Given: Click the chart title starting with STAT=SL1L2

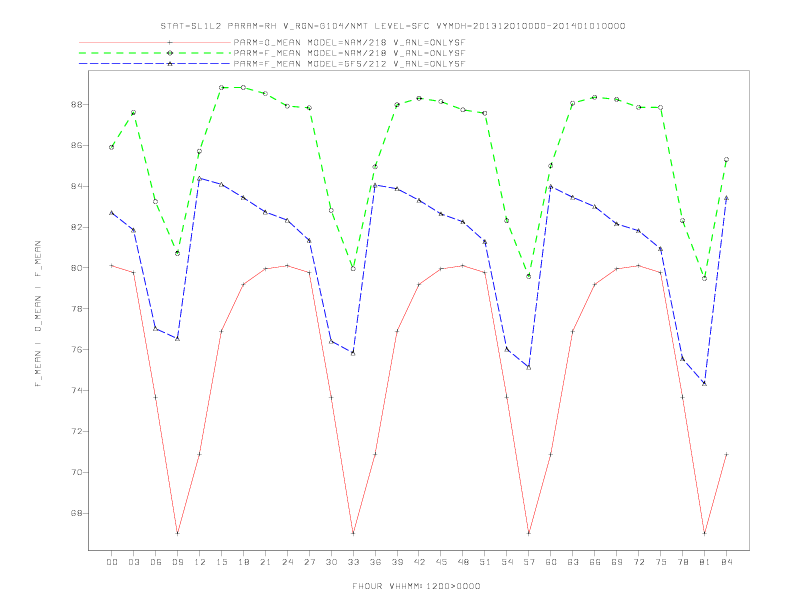Looking at the screenshot, I should point(392,26).
